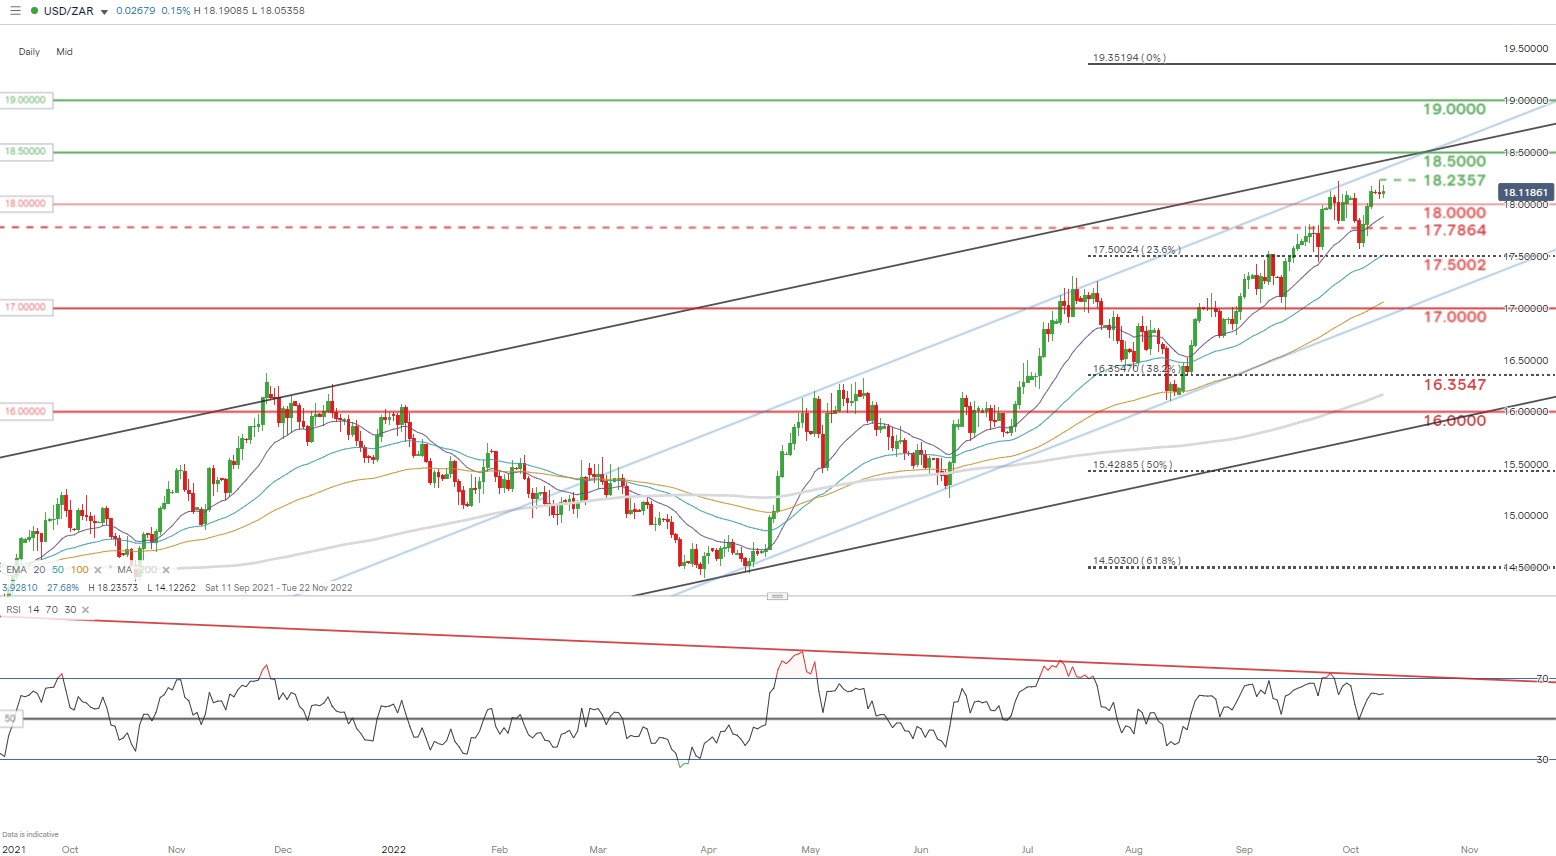This screenshot has height=856, width=1556.
Task: Click the Oct 2022 label on time axis
Action: tap(1351, 850)
